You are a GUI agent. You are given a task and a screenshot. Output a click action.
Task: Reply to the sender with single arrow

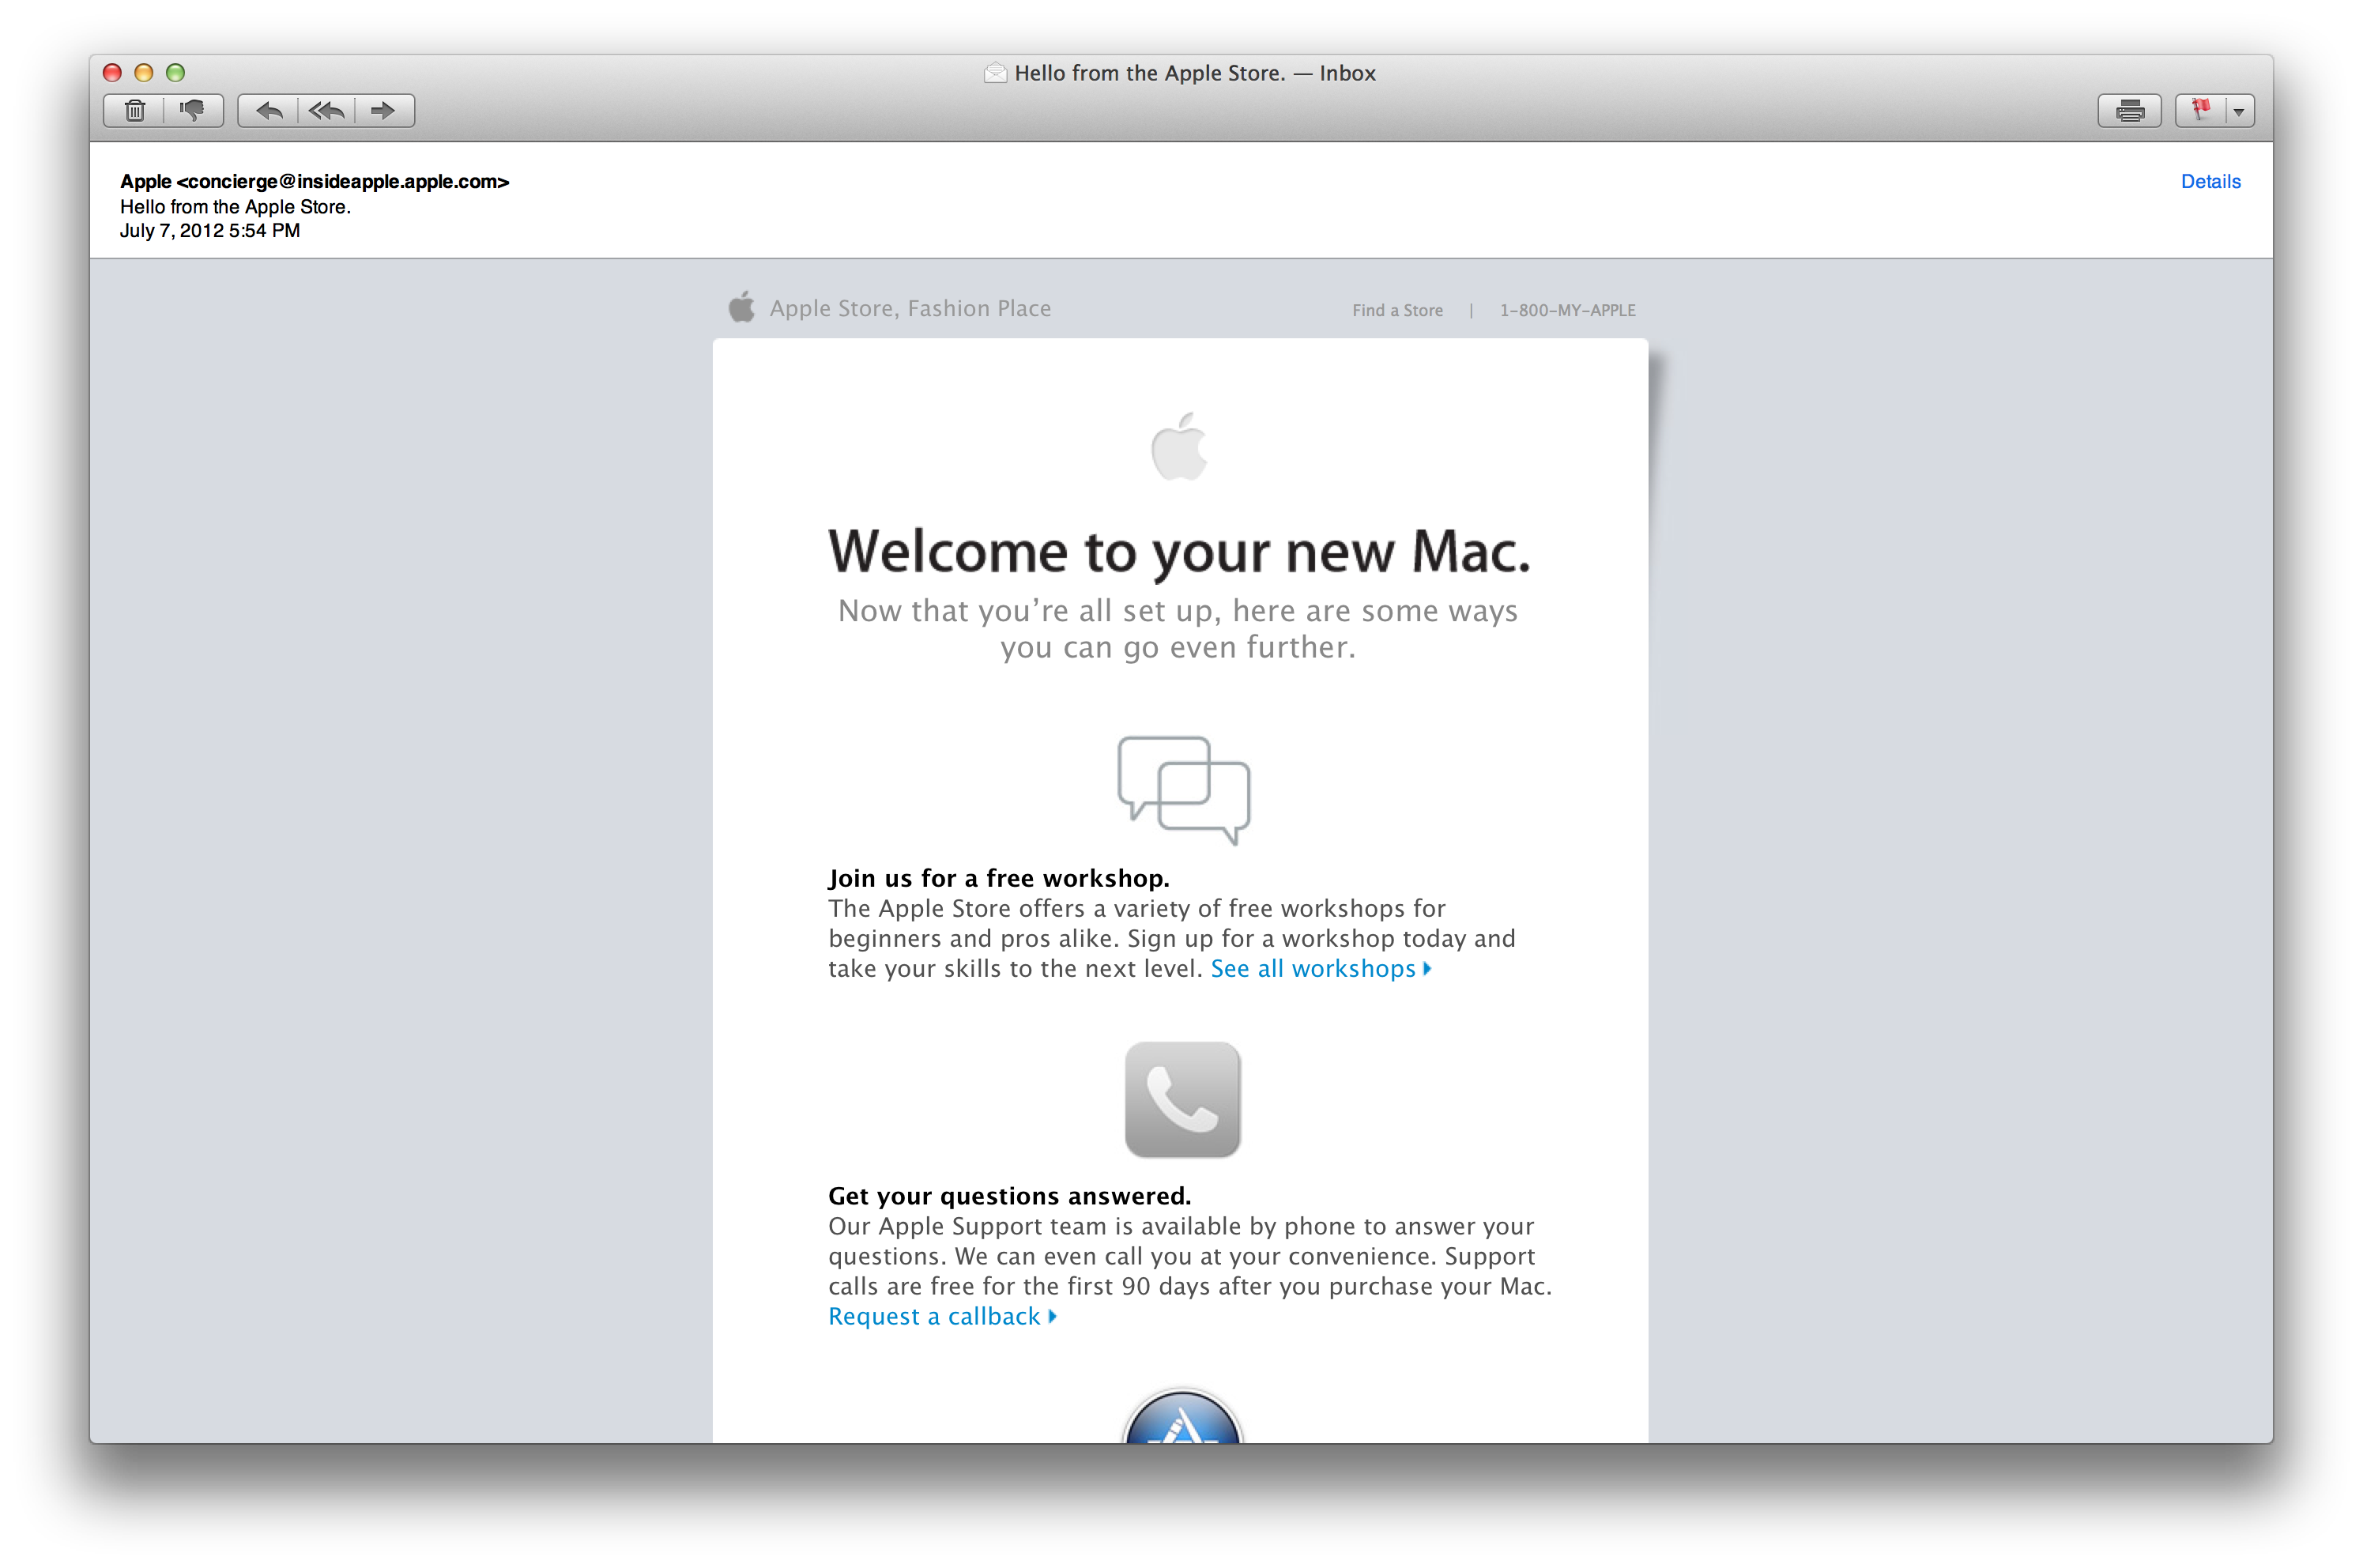click(x=268, y=110)
